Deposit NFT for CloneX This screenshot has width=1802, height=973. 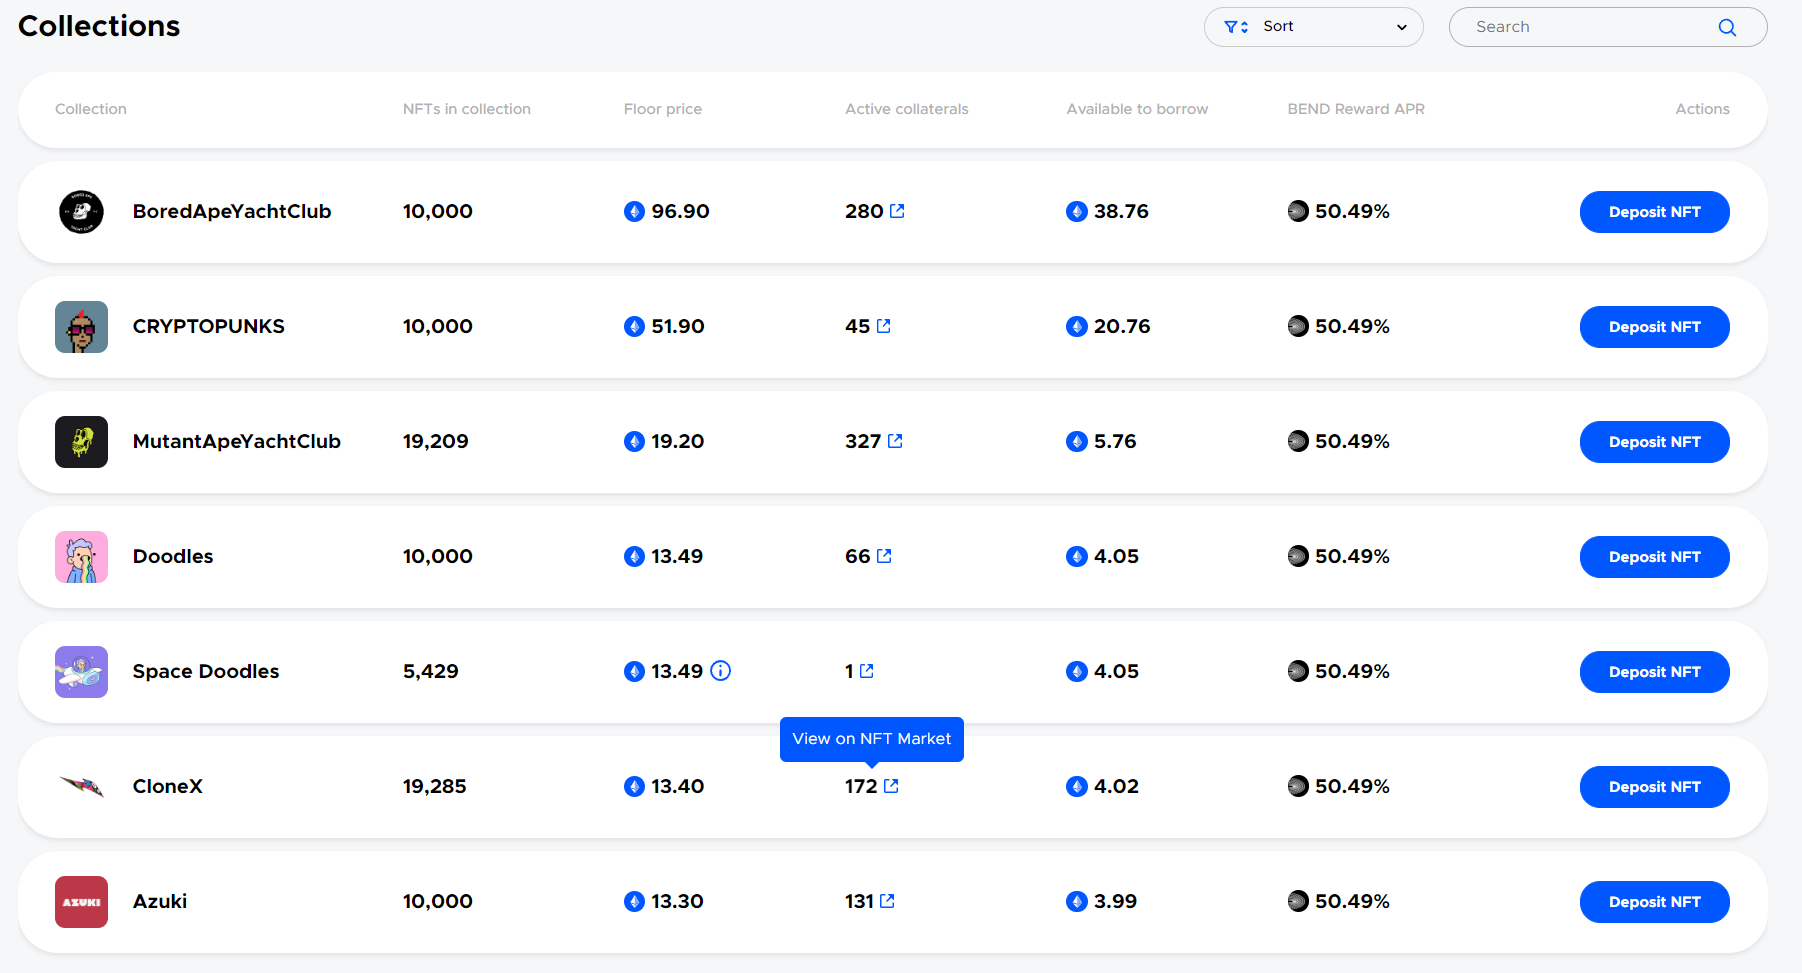tap(1654, 787)
